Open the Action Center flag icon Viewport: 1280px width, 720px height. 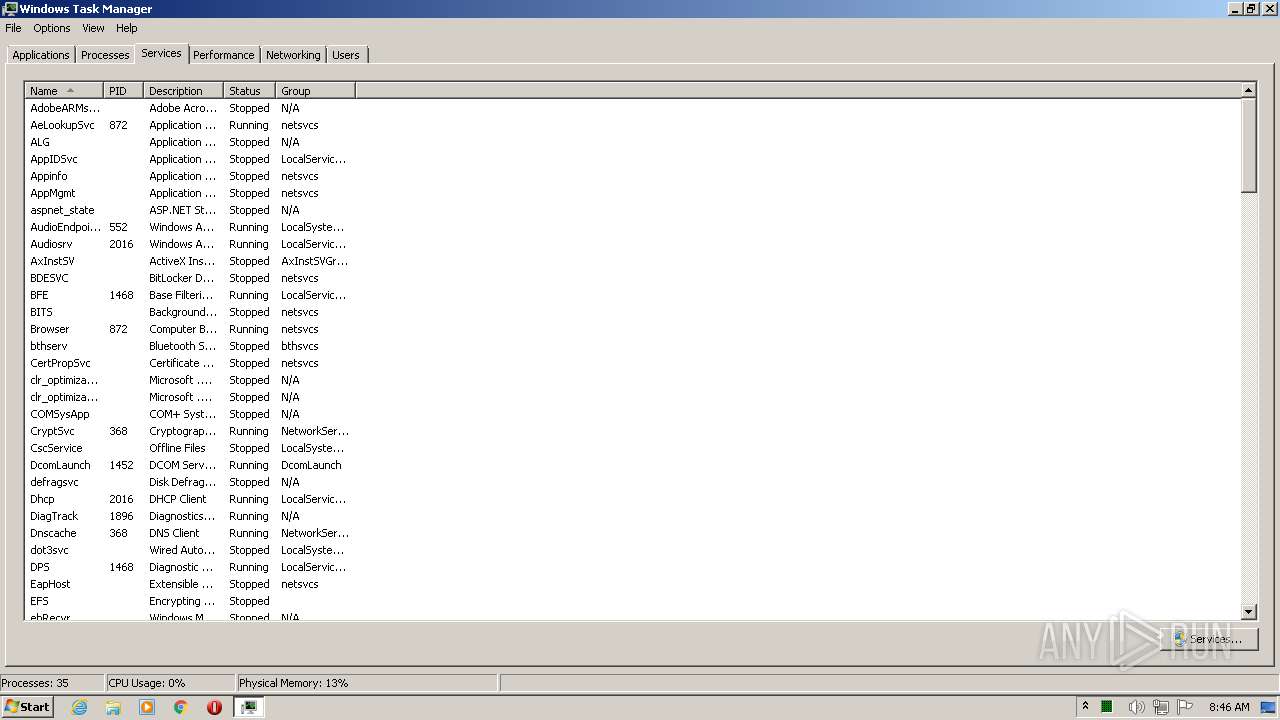1185,707
